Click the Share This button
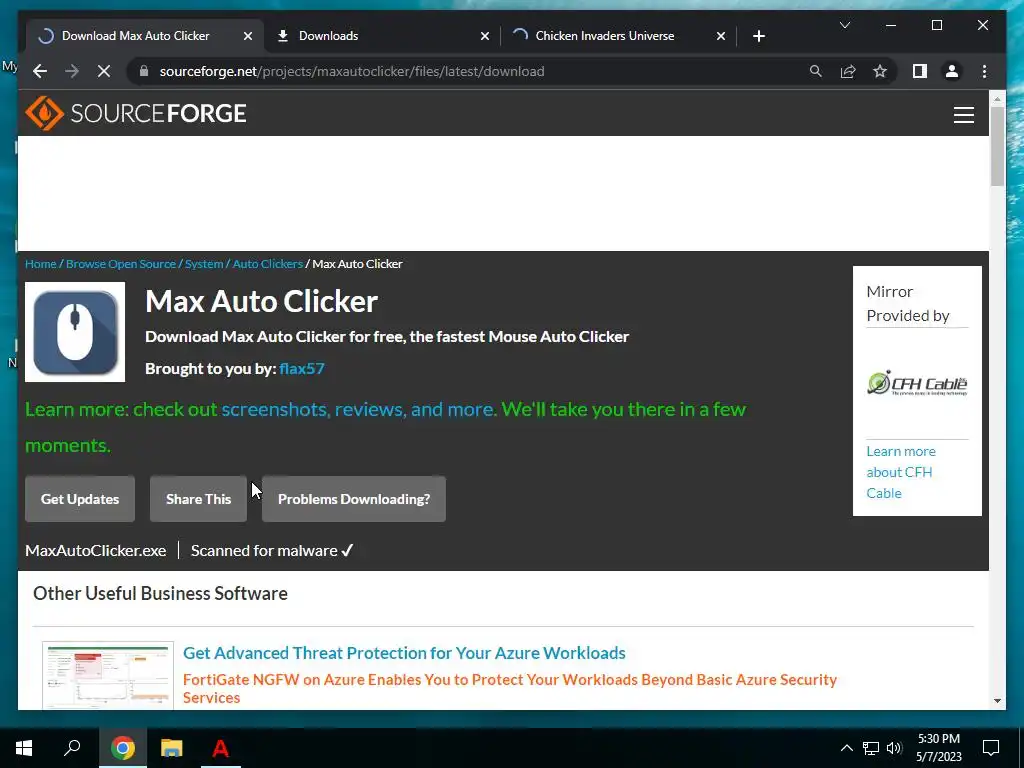Viewport: 1024px width, 768px height. pos(199,499)
